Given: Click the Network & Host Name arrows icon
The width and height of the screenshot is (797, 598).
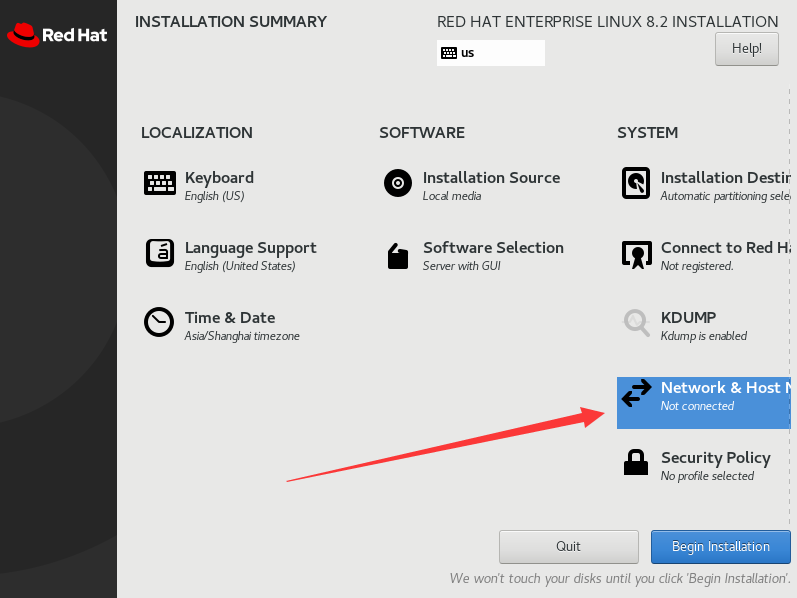Looking at the screenshot, I should 636,393.
